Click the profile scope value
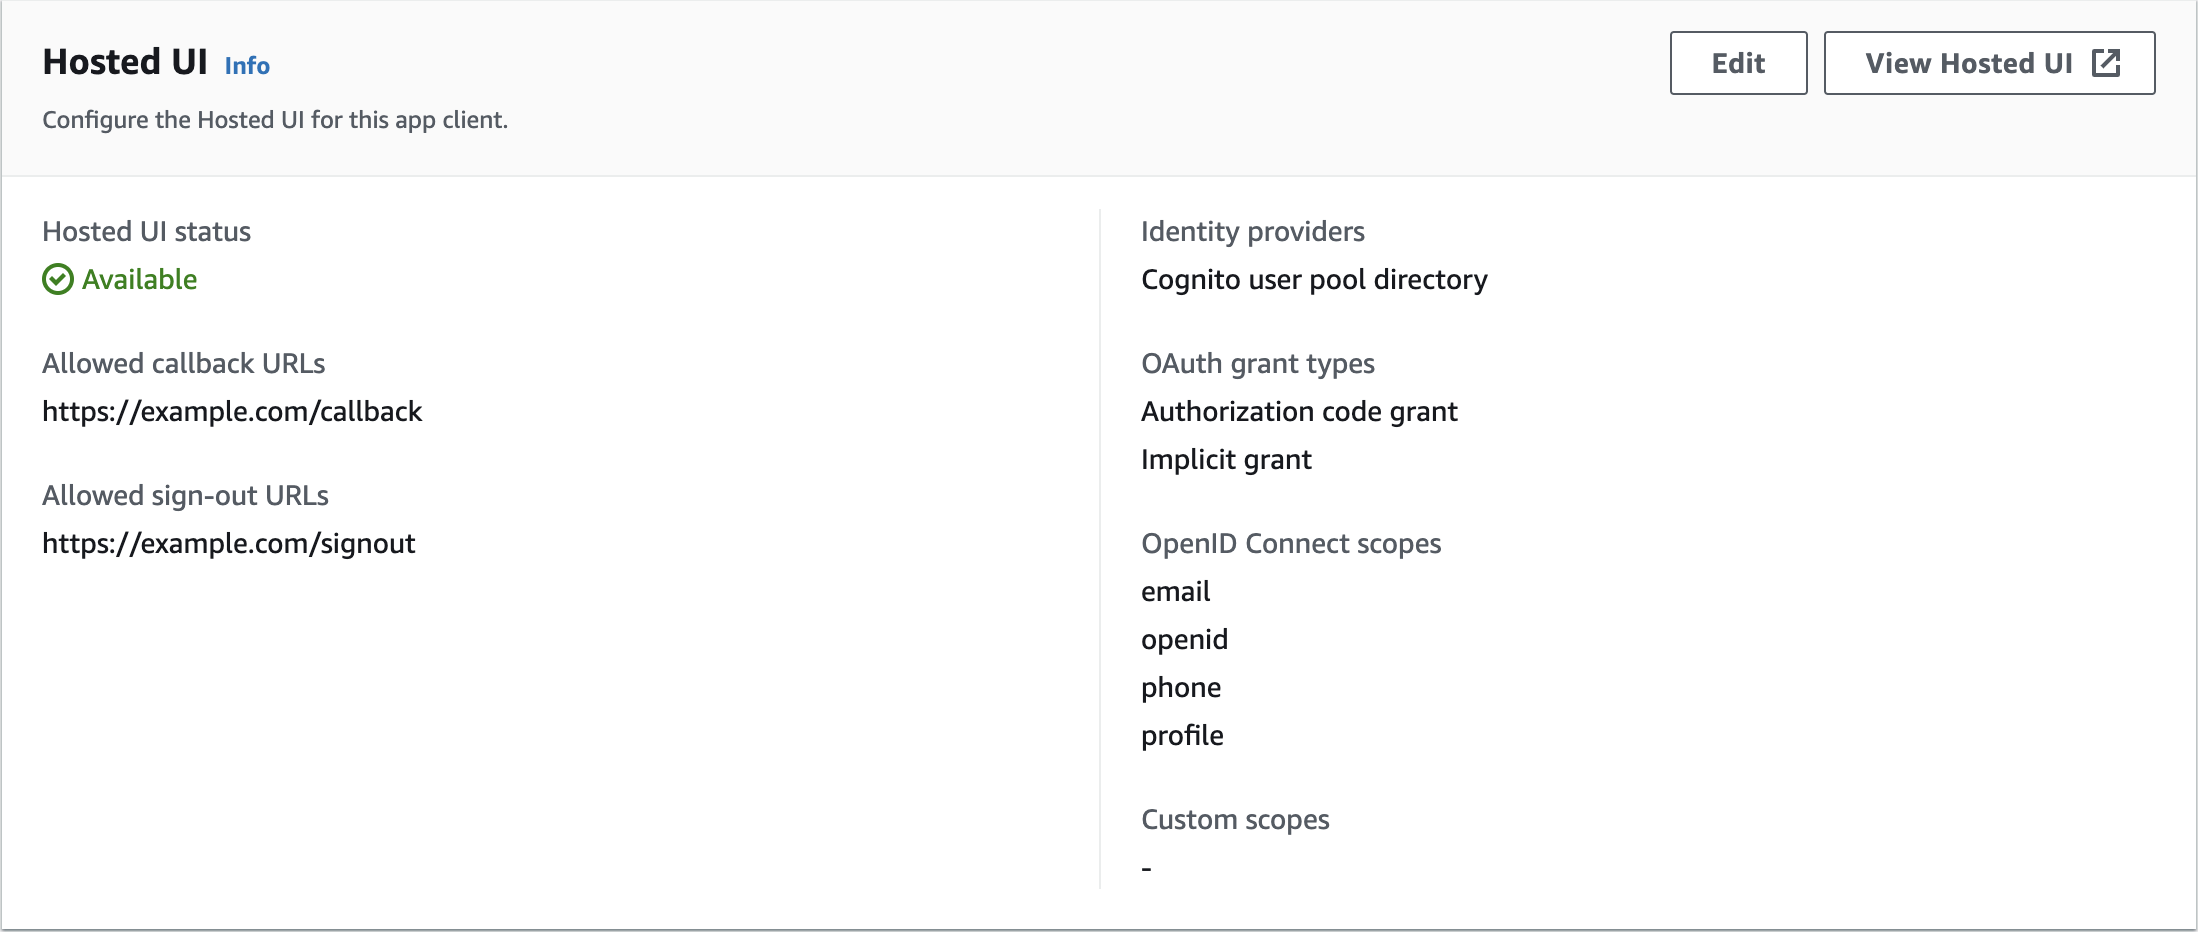The height and width of the screenshot is (932, 2198). tap(1182, 735)
